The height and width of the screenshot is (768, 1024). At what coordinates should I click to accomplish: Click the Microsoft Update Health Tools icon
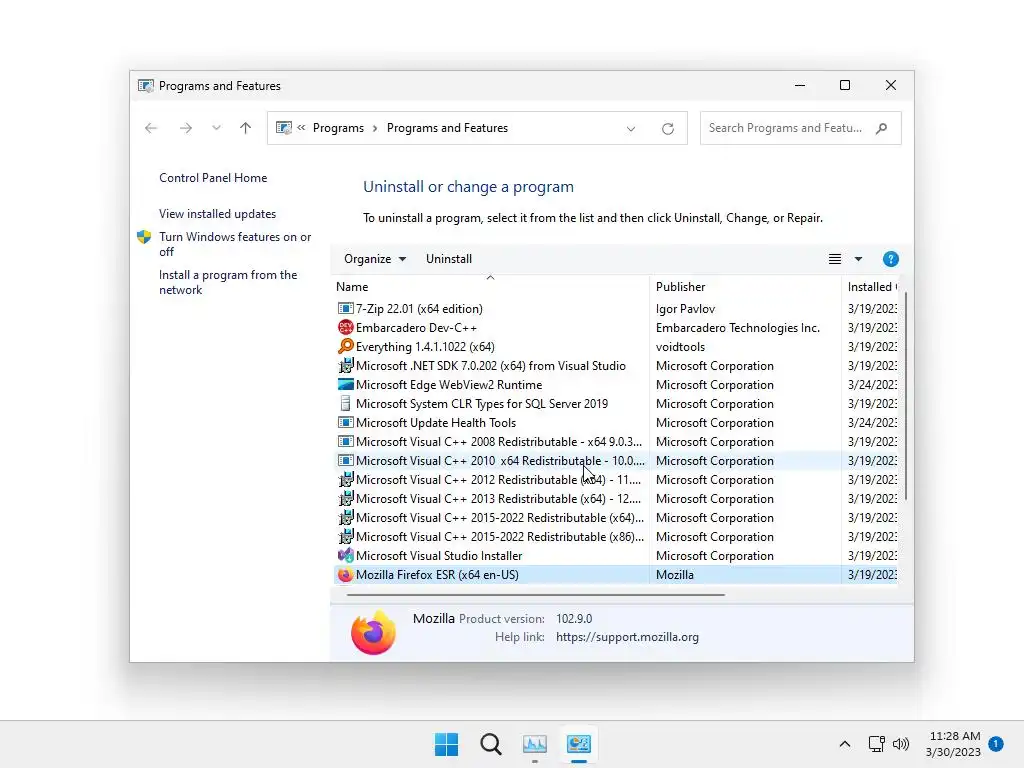(345, 422)
